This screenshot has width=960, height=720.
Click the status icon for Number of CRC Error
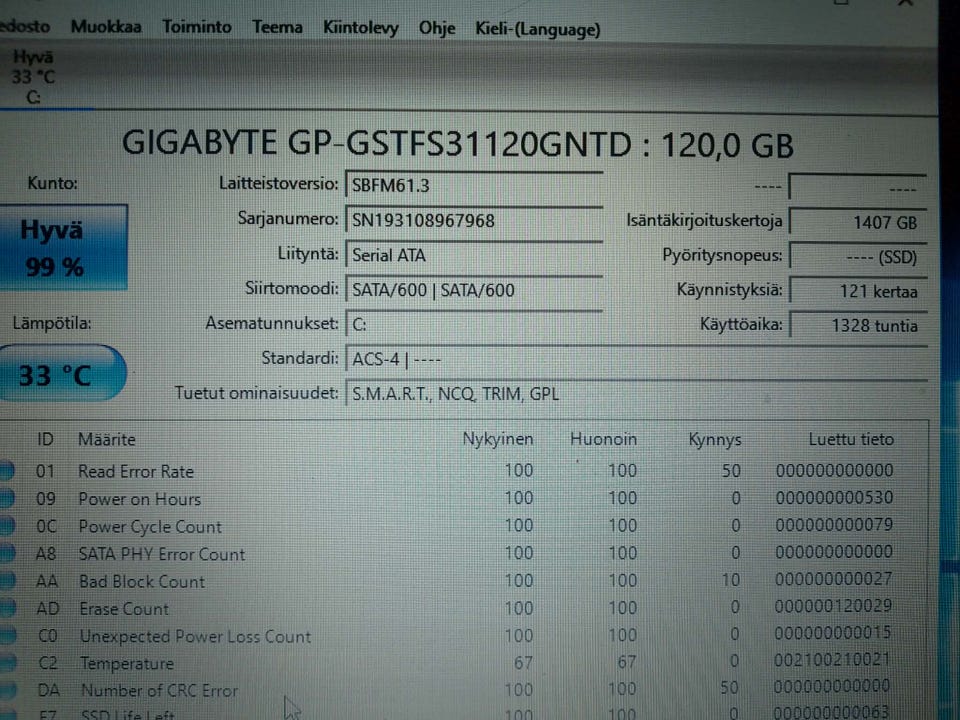click(7, 690)
